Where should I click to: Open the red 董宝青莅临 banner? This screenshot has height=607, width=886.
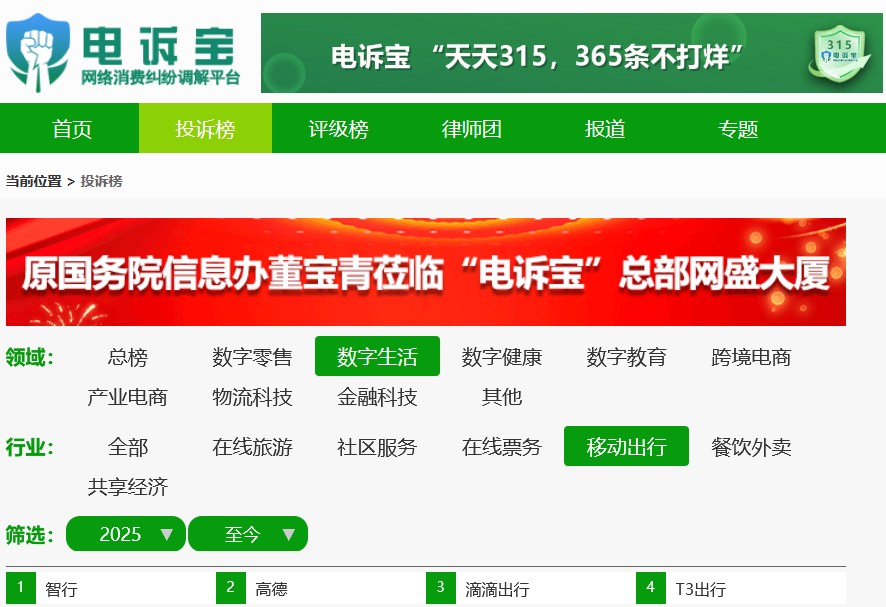pos(425,272)
